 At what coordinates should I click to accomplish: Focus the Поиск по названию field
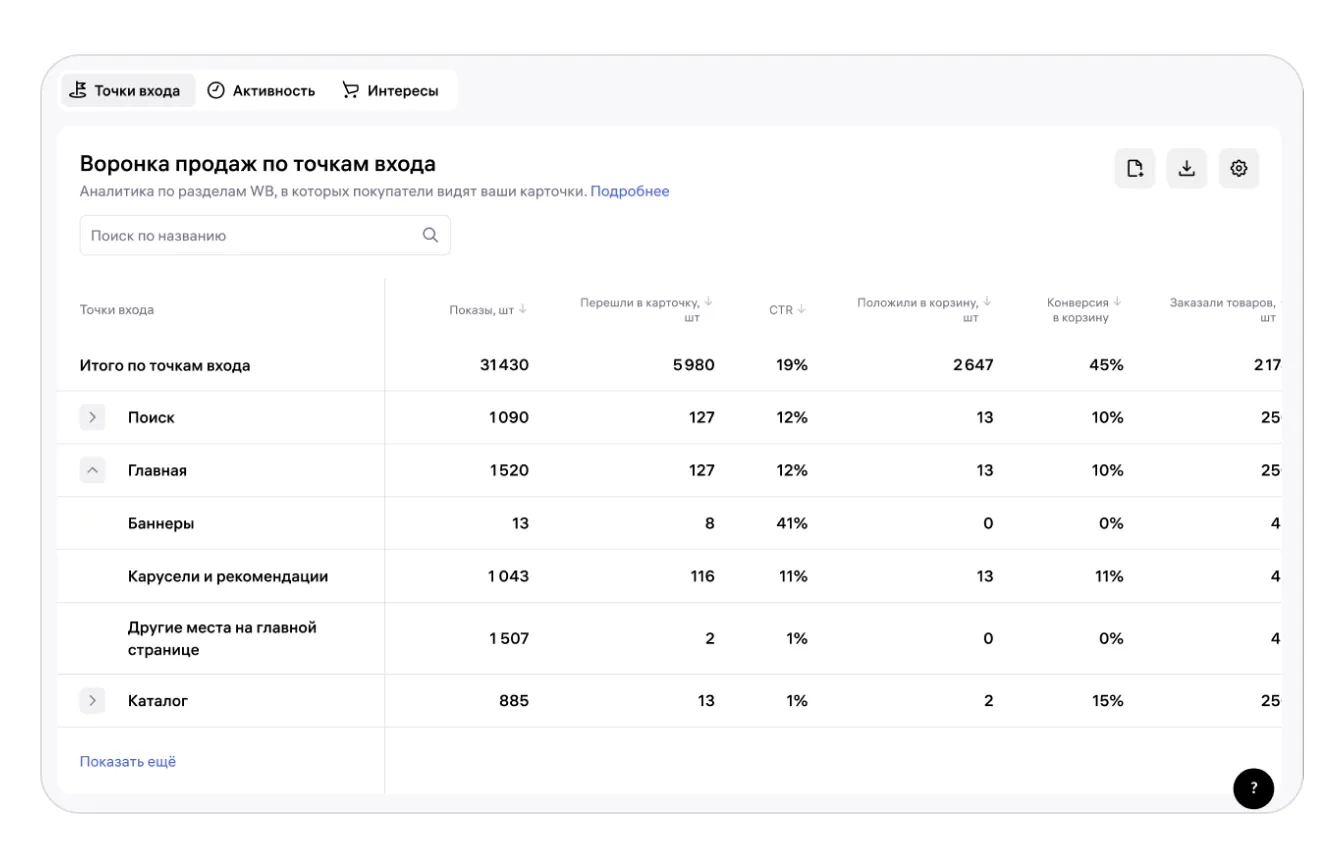250,236
